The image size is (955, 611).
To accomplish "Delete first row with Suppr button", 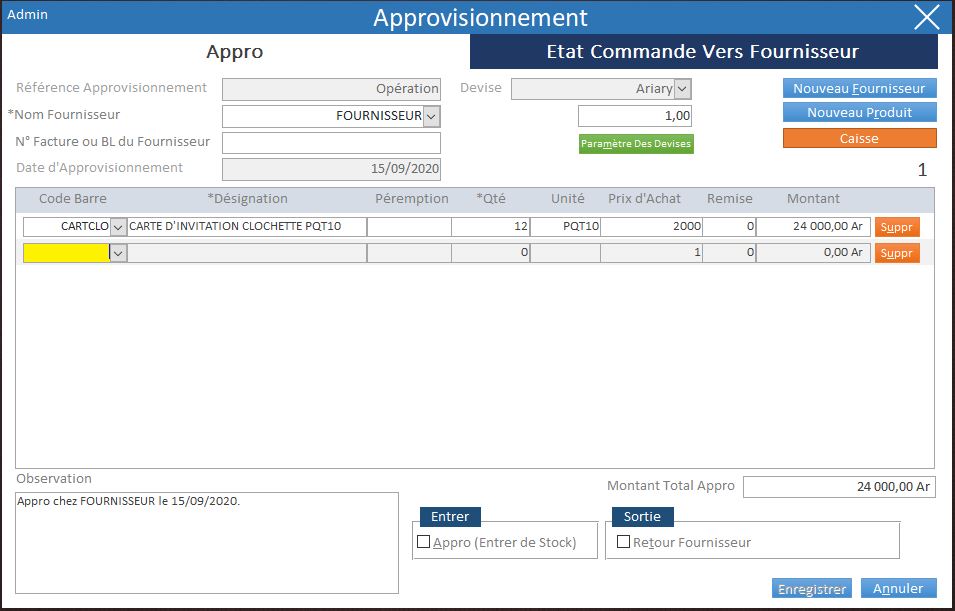I will pyautogui.click(x=896, y=227).
